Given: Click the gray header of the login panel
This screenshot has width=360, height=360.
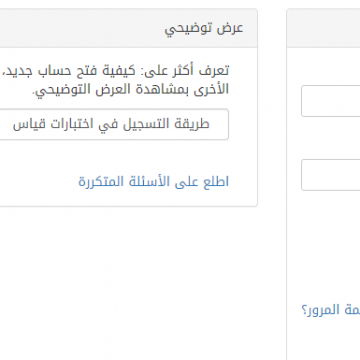Looking at the screenshot, I should tap(323, 28).
